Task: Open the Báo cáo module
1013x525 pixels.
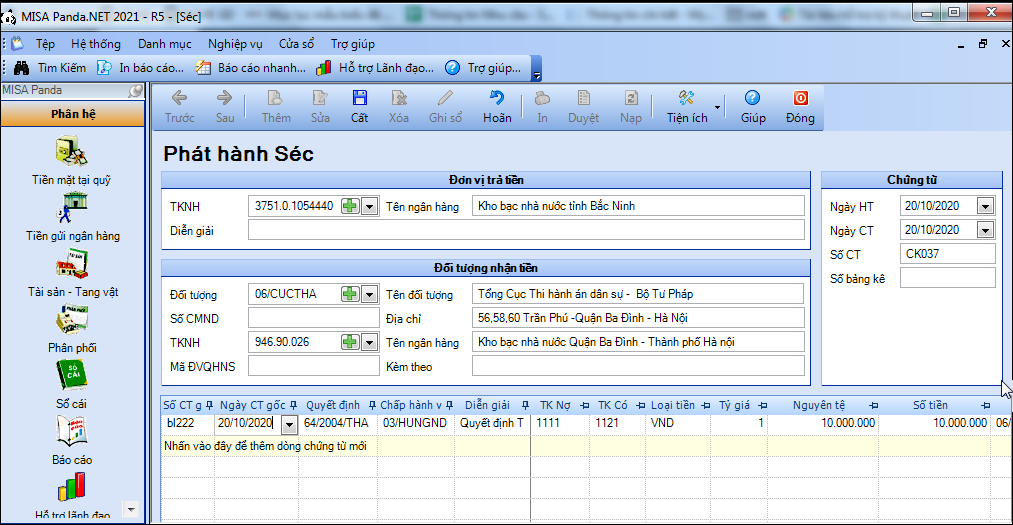Action: 72,441
